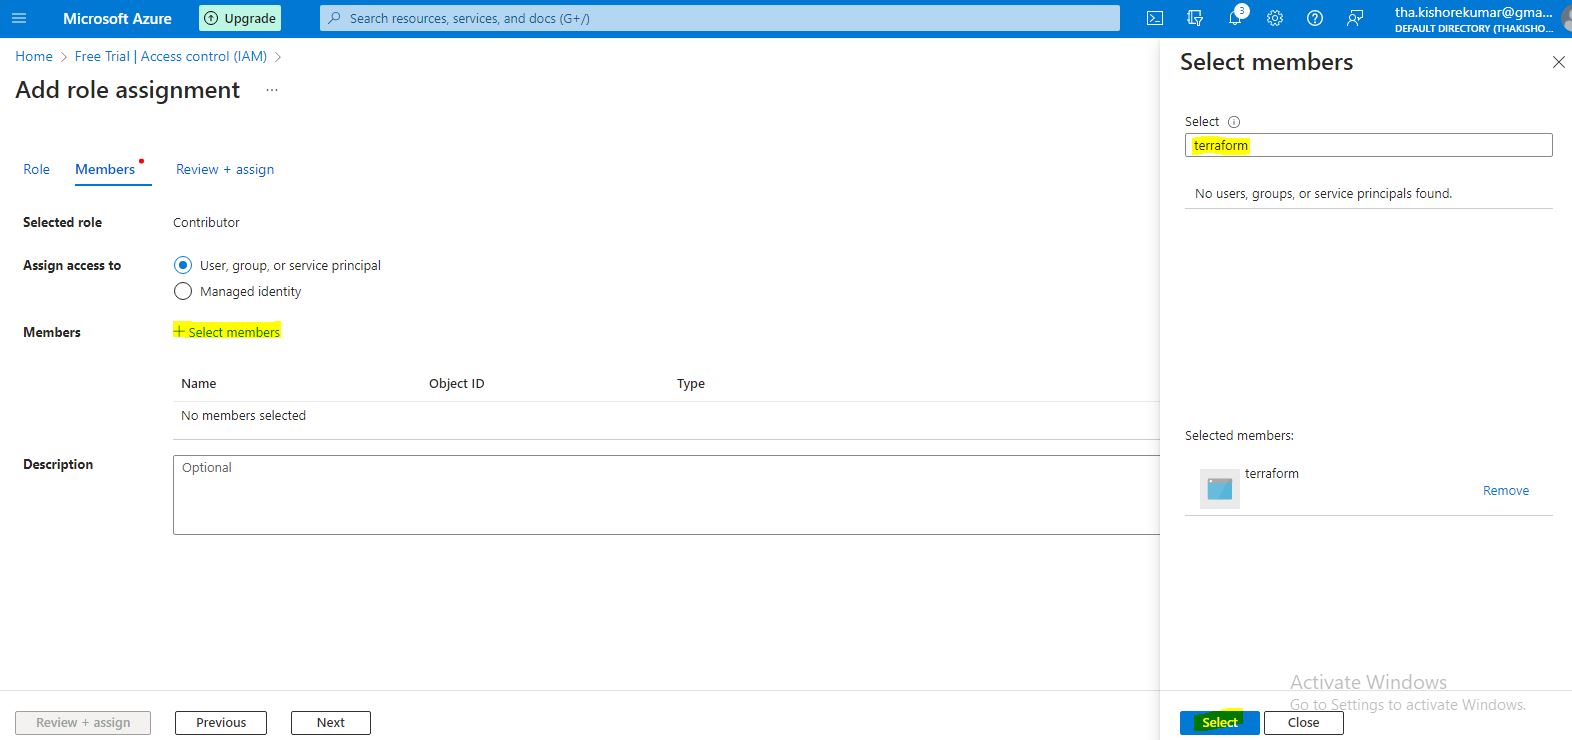Open the Directories and subscriptions filter icon
The width and height of the screenshot is (1572, 740).
(1194, 18)
